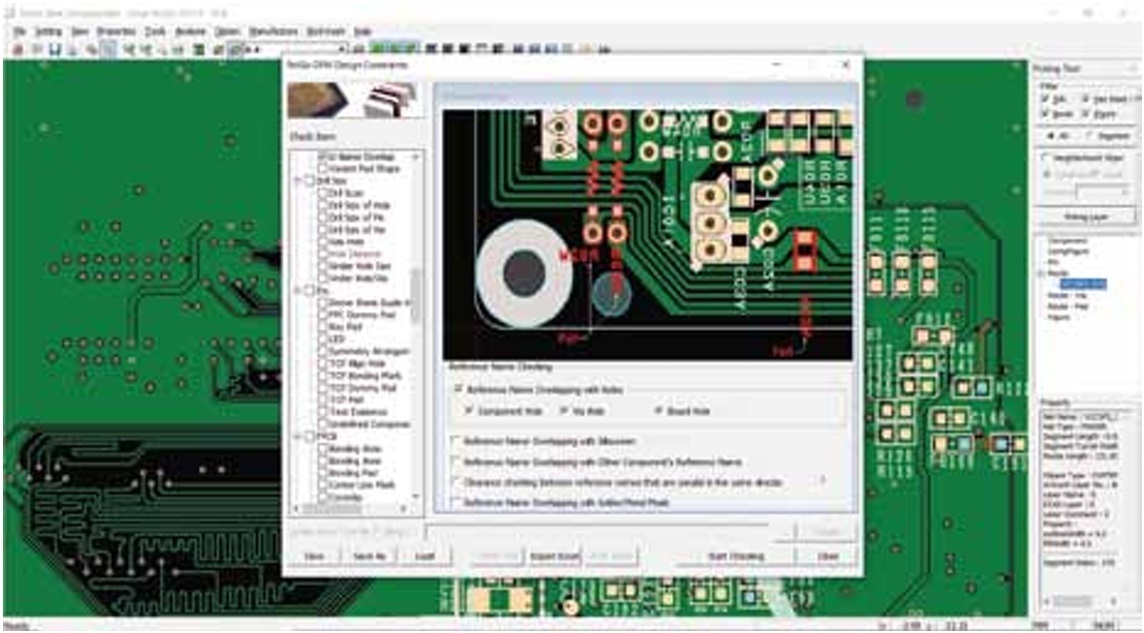
Task: Collapse the Pin tree group
Action: click(x=297, y=291)
